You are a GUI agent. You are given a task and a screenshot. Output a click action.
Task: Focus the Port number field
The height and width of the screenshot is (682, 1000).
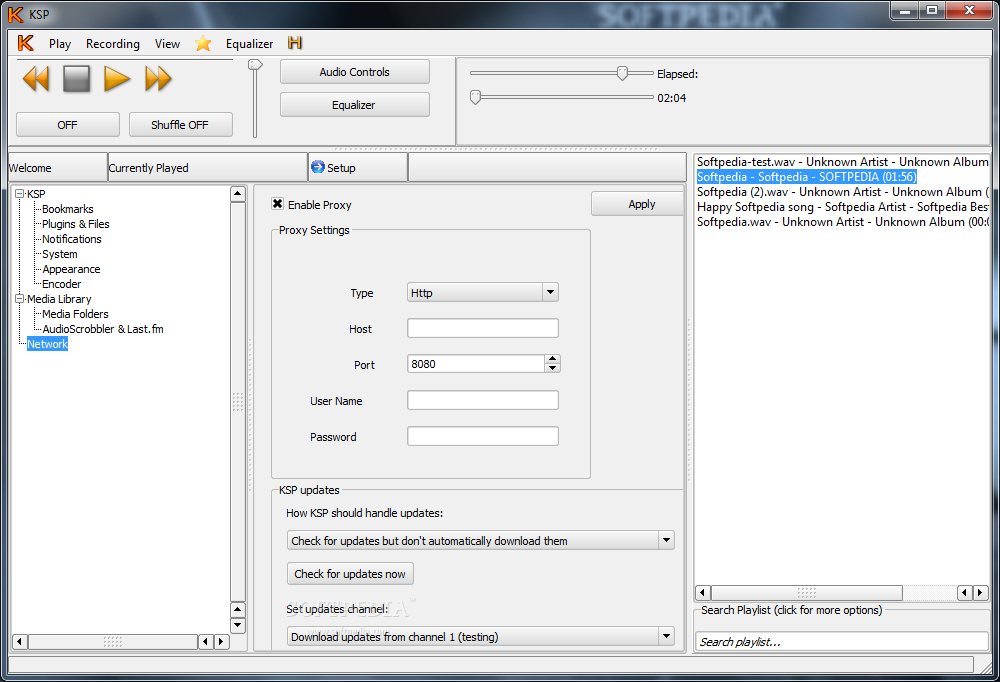pos(476,364)
